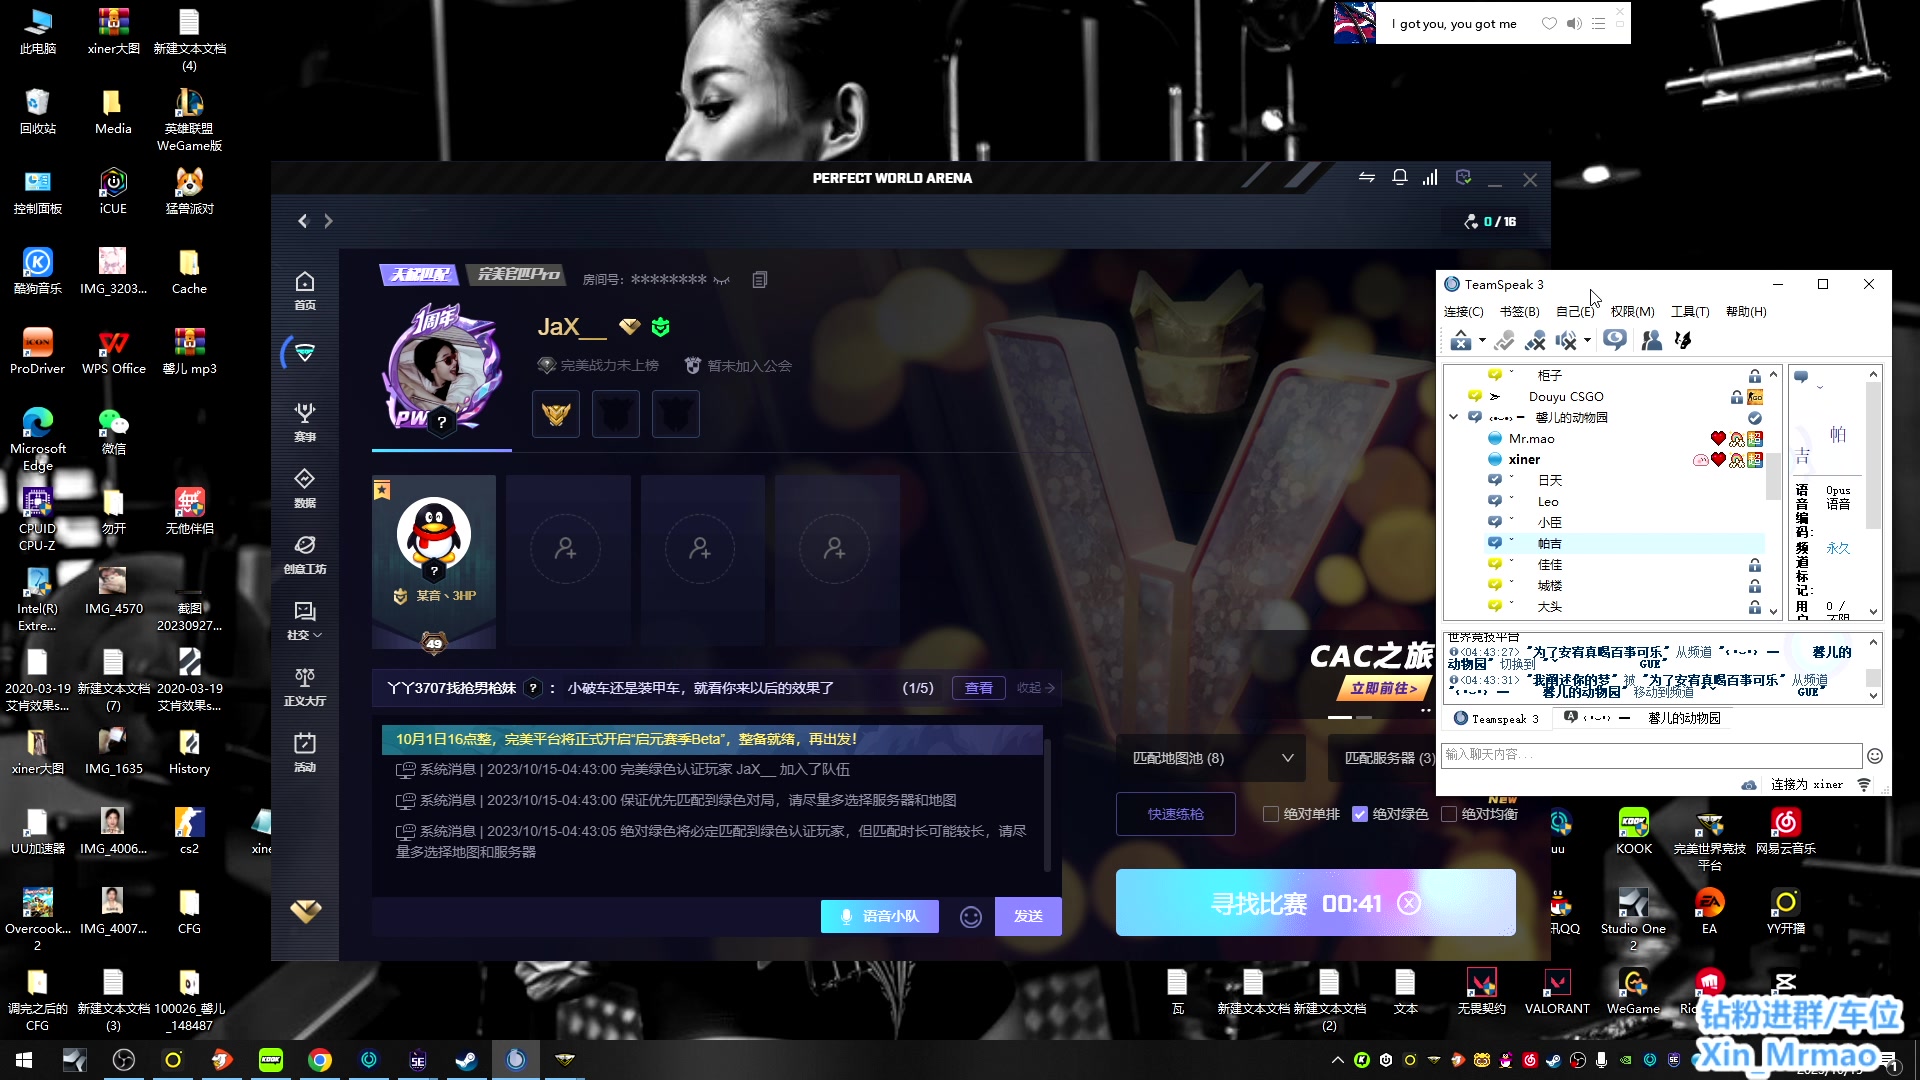Click the notification bell in arena title bar
1920x1080 pixels.
(x=1400, y=177)
